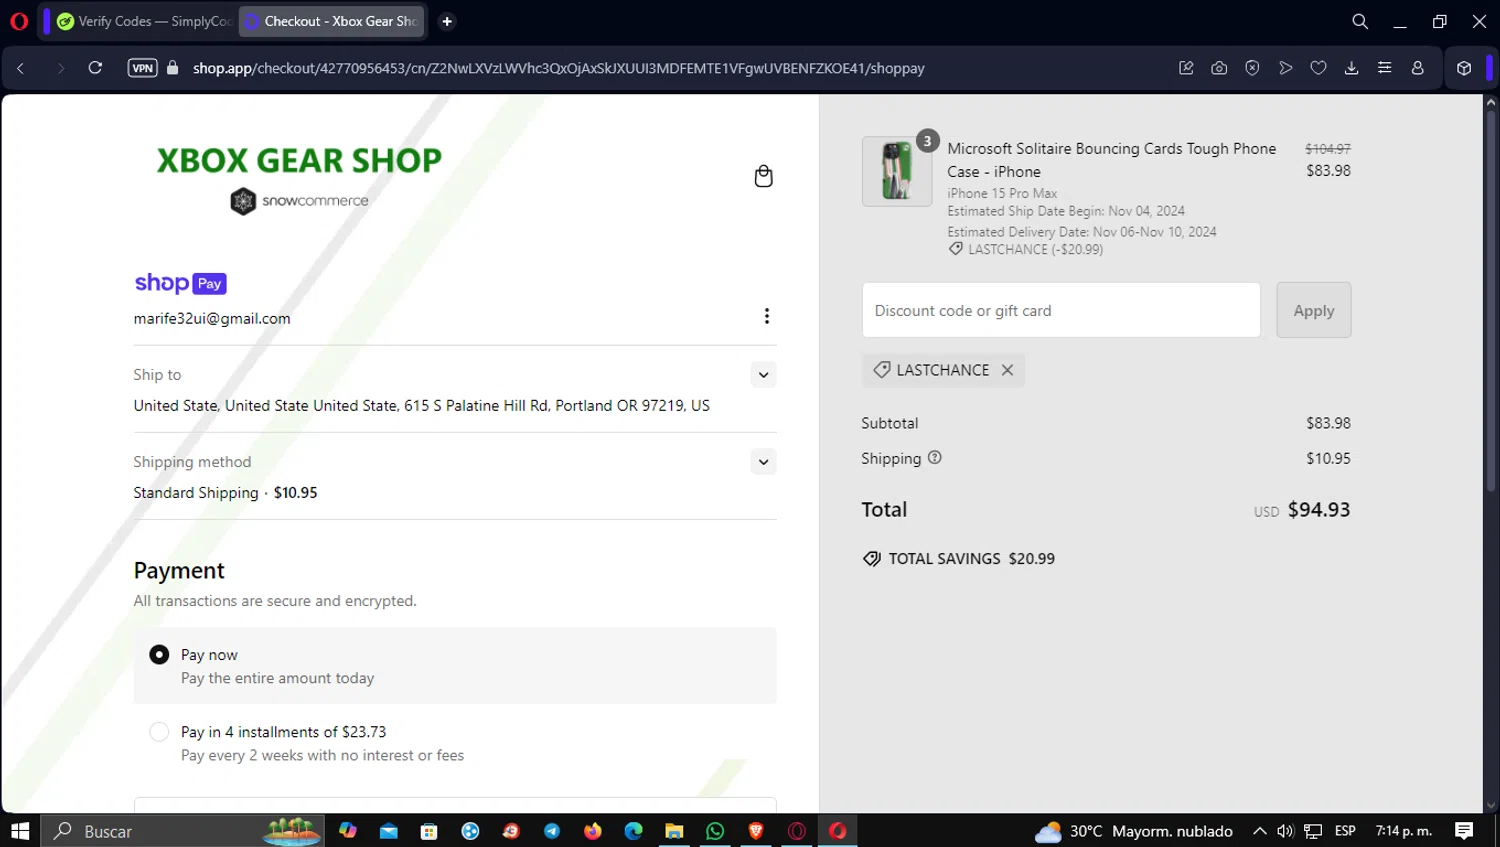
Task: Switch to the Verify Codes SimplyCodes tab
Action: click(x=144, y=21)
